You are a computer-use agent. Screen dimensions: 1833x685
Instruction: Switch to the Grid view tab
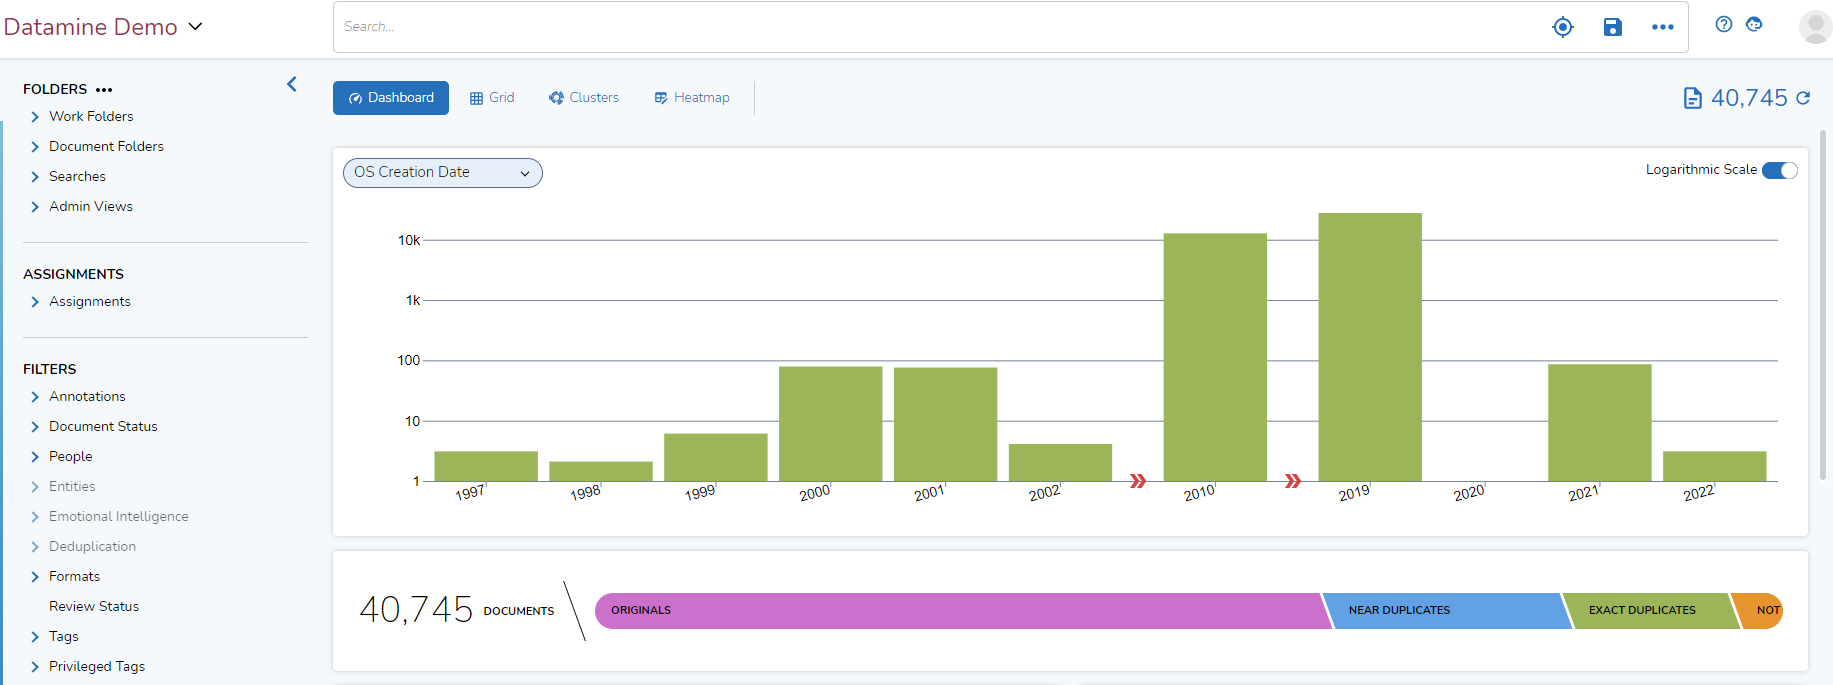(492, 98)
